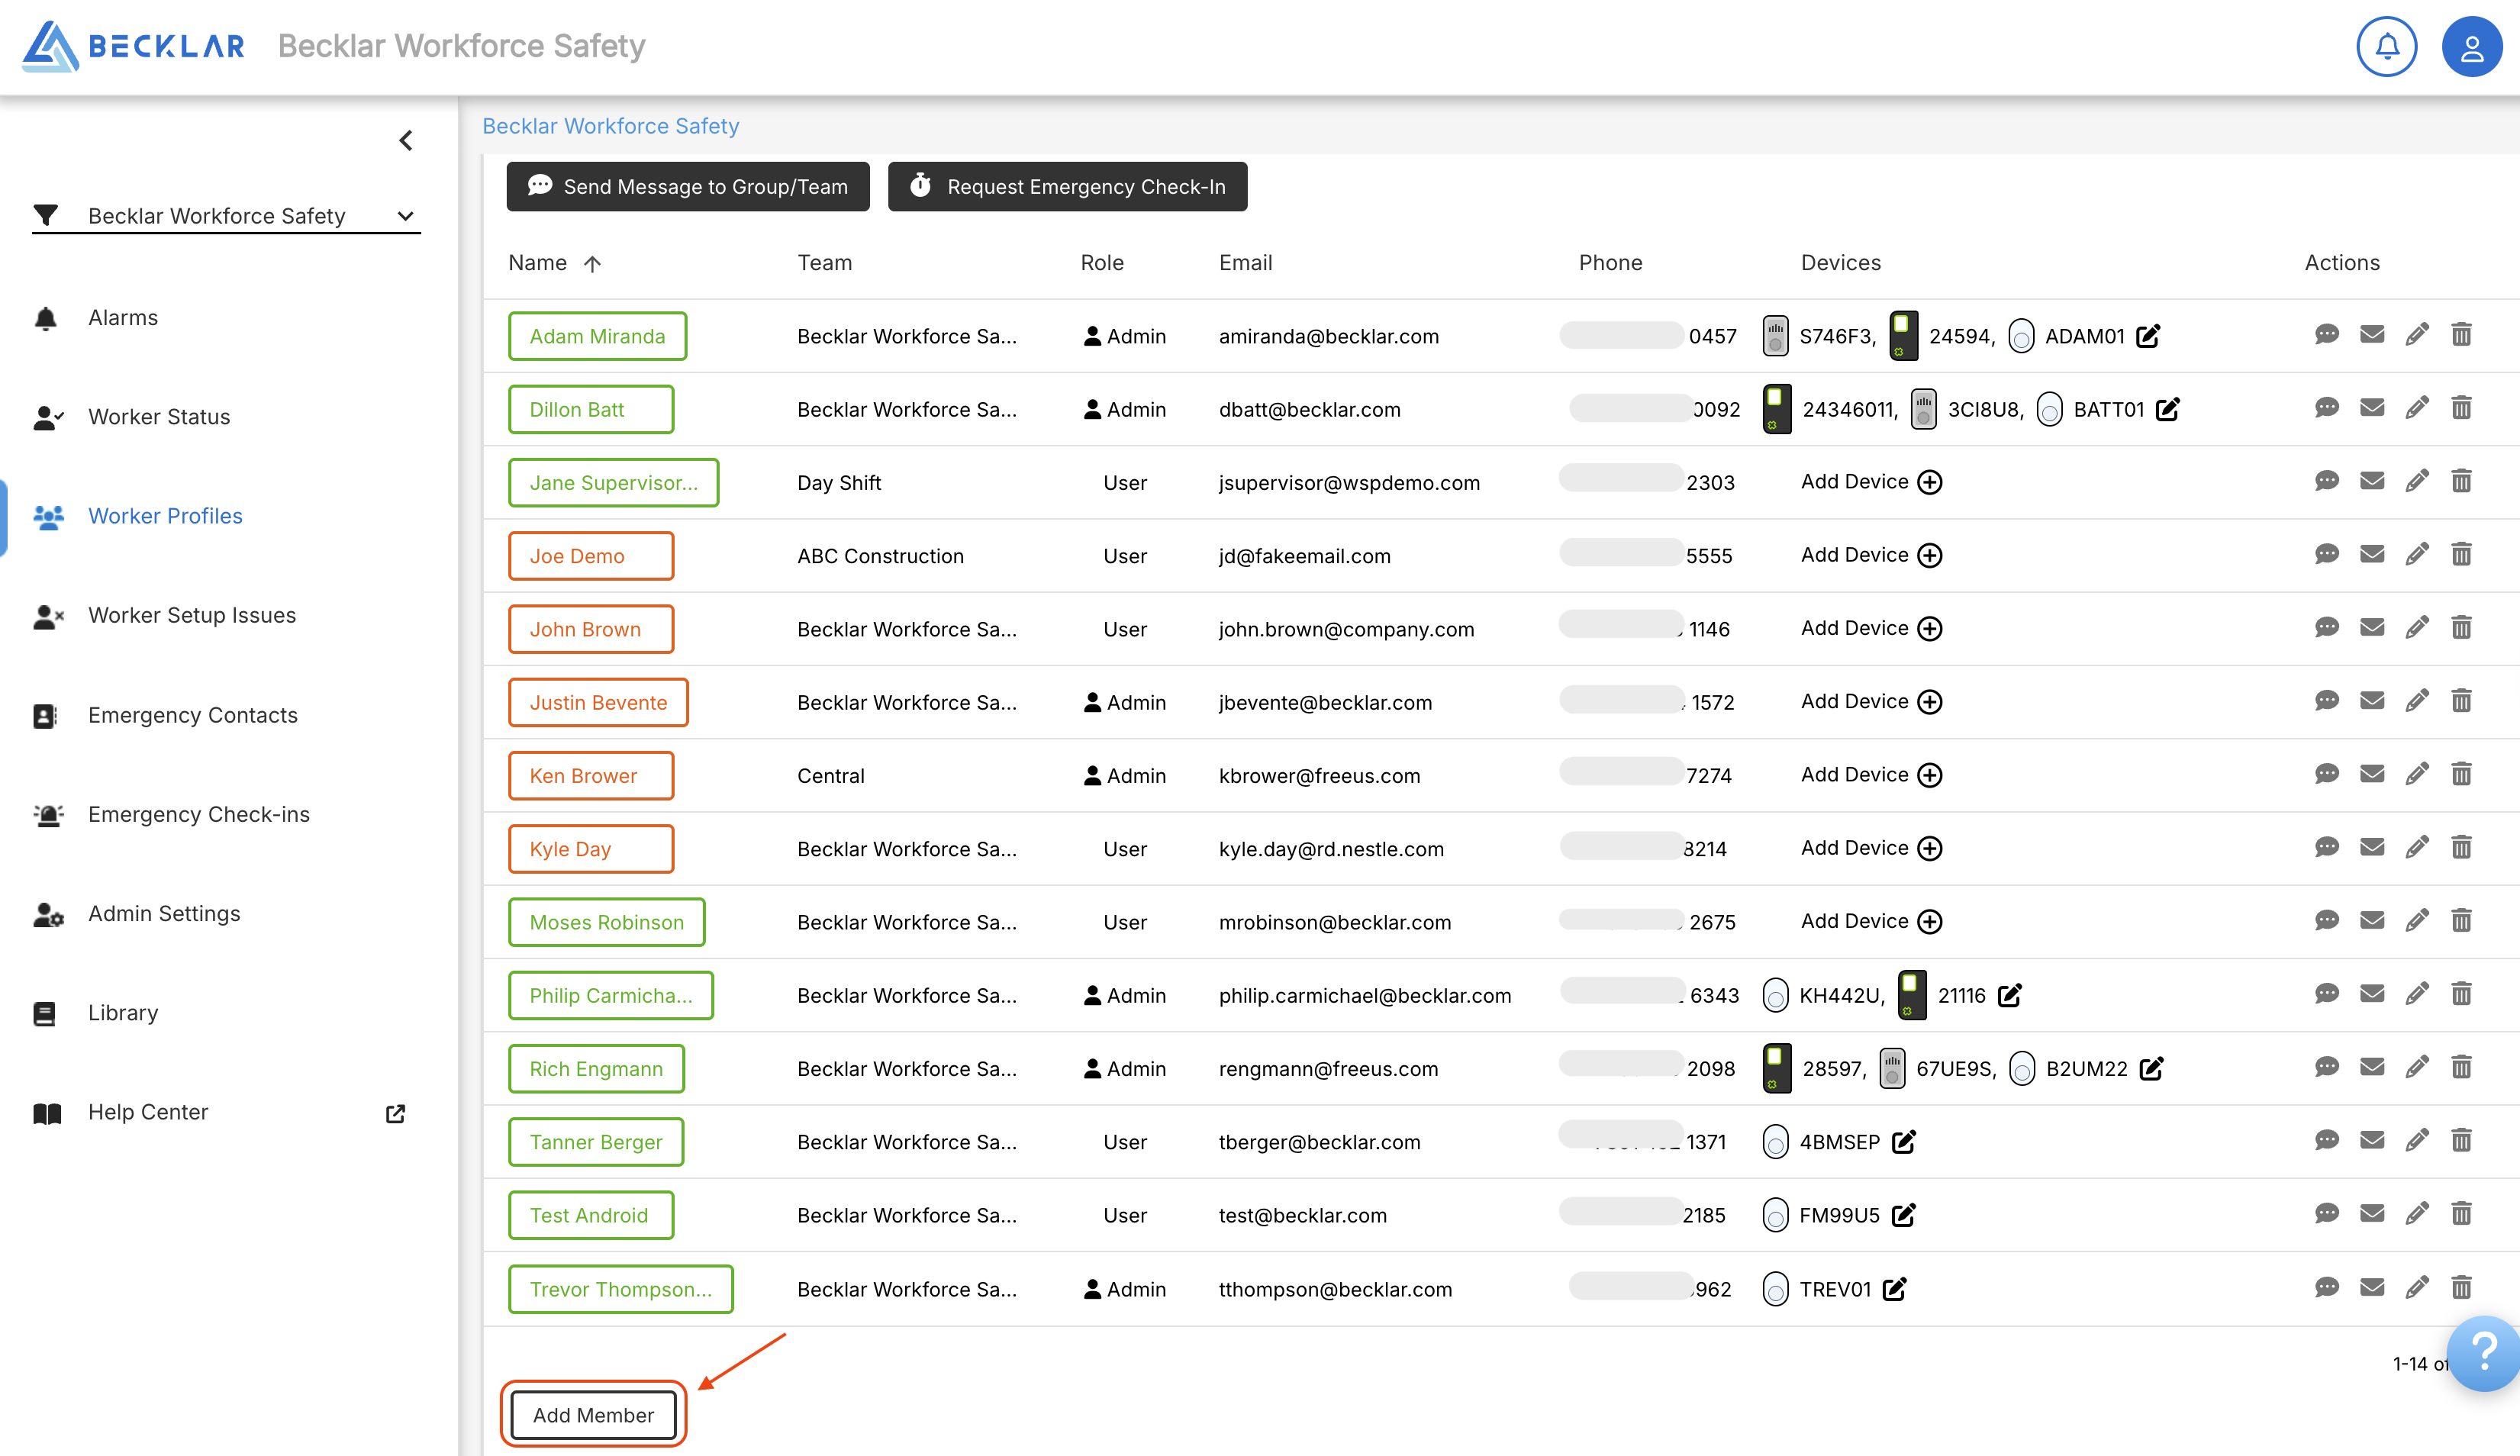This screenshot has width=2520, height=1456.
Task: Collapse the sidebar with left chevron
Action: pos(406,141)
